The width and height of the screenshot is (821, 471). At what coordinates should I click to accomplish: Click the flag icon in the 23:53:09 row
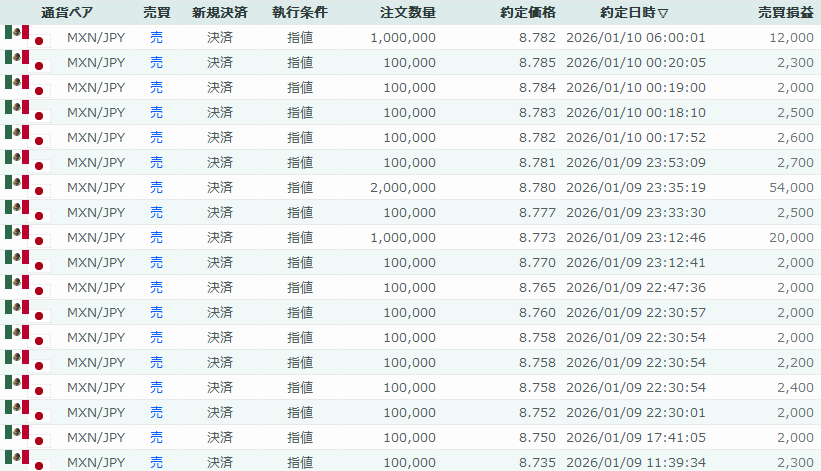27,162
